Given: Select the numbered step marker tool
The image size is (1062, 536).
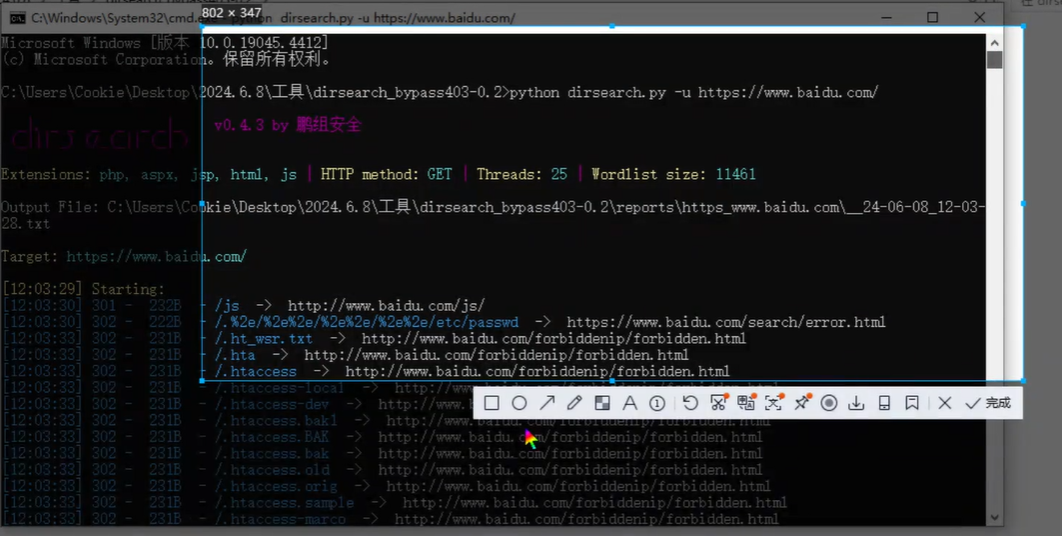Looking at the screenshot, I should (x=657, y=403).
